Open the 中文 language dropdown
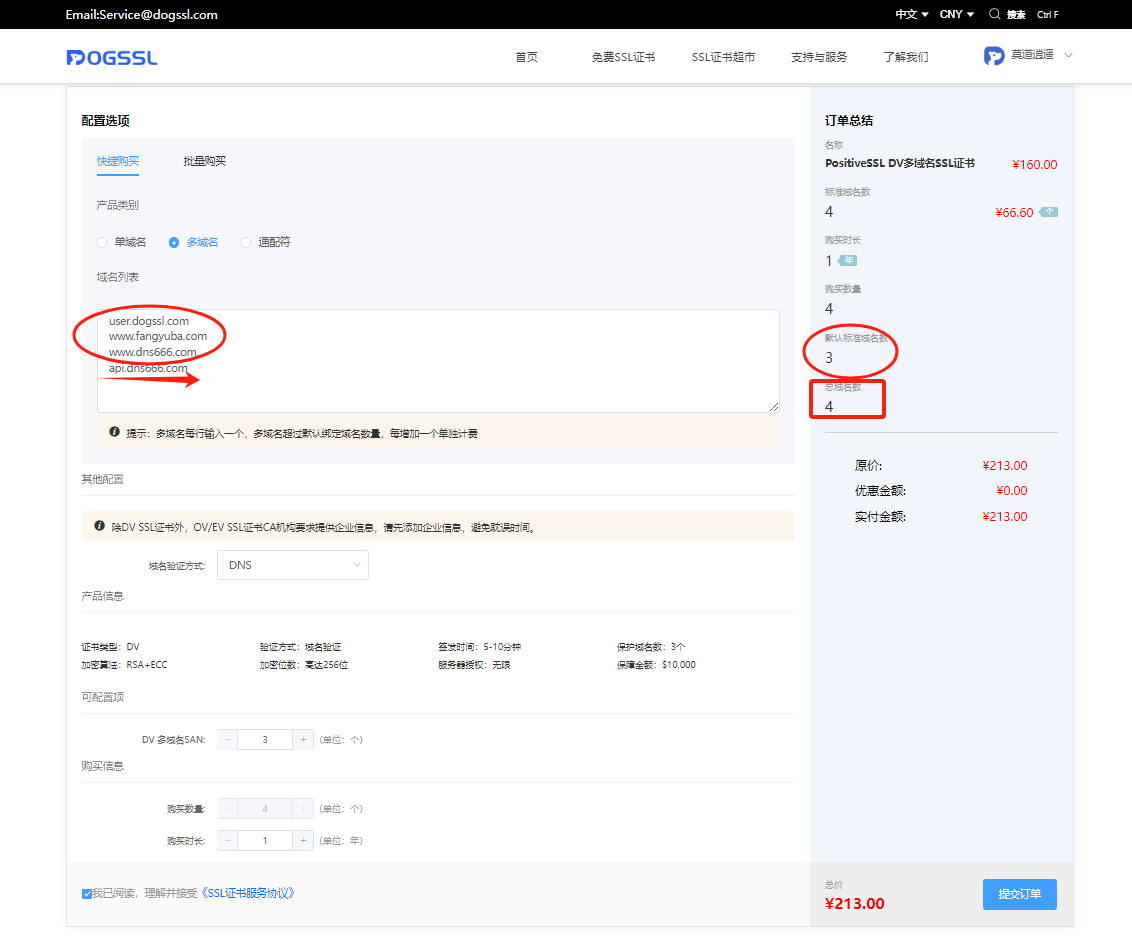The height and width of the screenshot is (941, 1132). [912, 14]
